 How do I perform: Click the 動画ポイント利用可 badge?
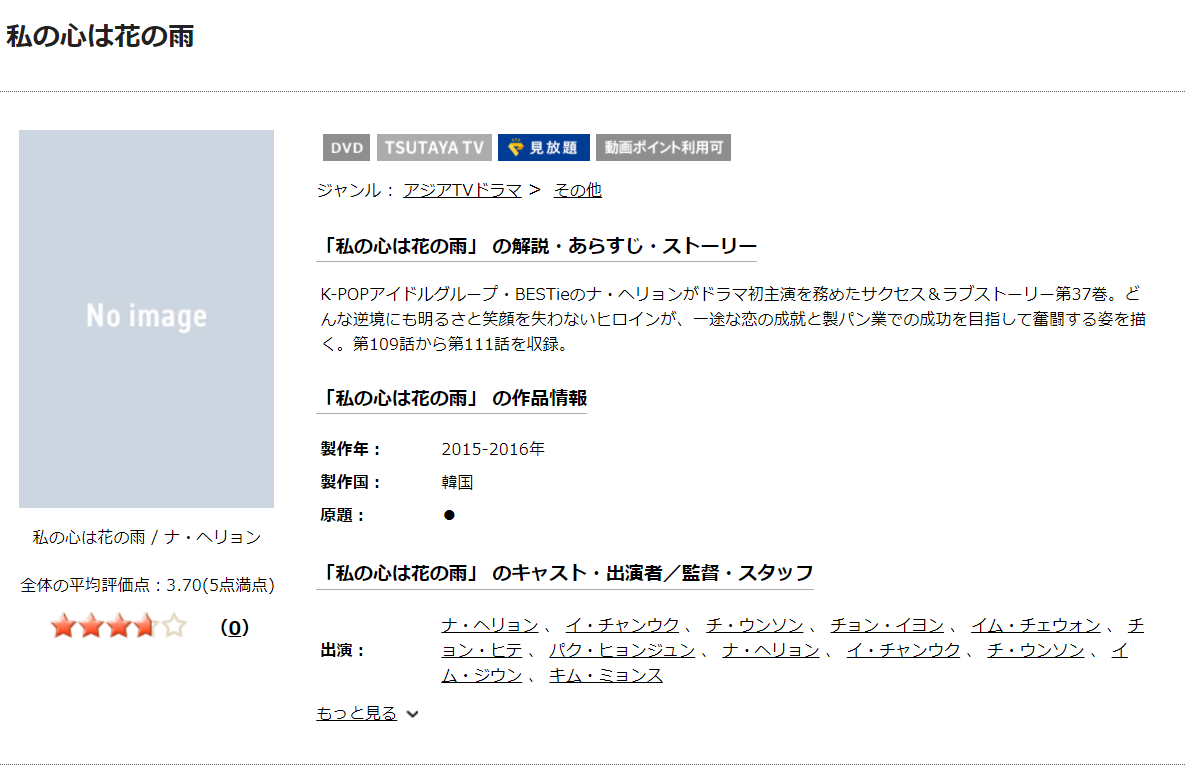tap(663, 148)
